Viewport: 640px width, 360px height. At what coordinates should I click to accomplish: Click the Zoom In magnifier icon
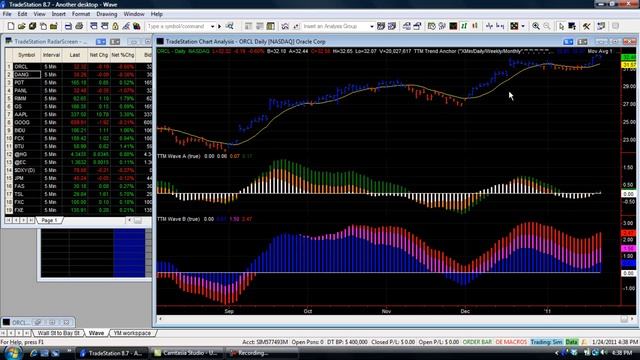point(536,26)
